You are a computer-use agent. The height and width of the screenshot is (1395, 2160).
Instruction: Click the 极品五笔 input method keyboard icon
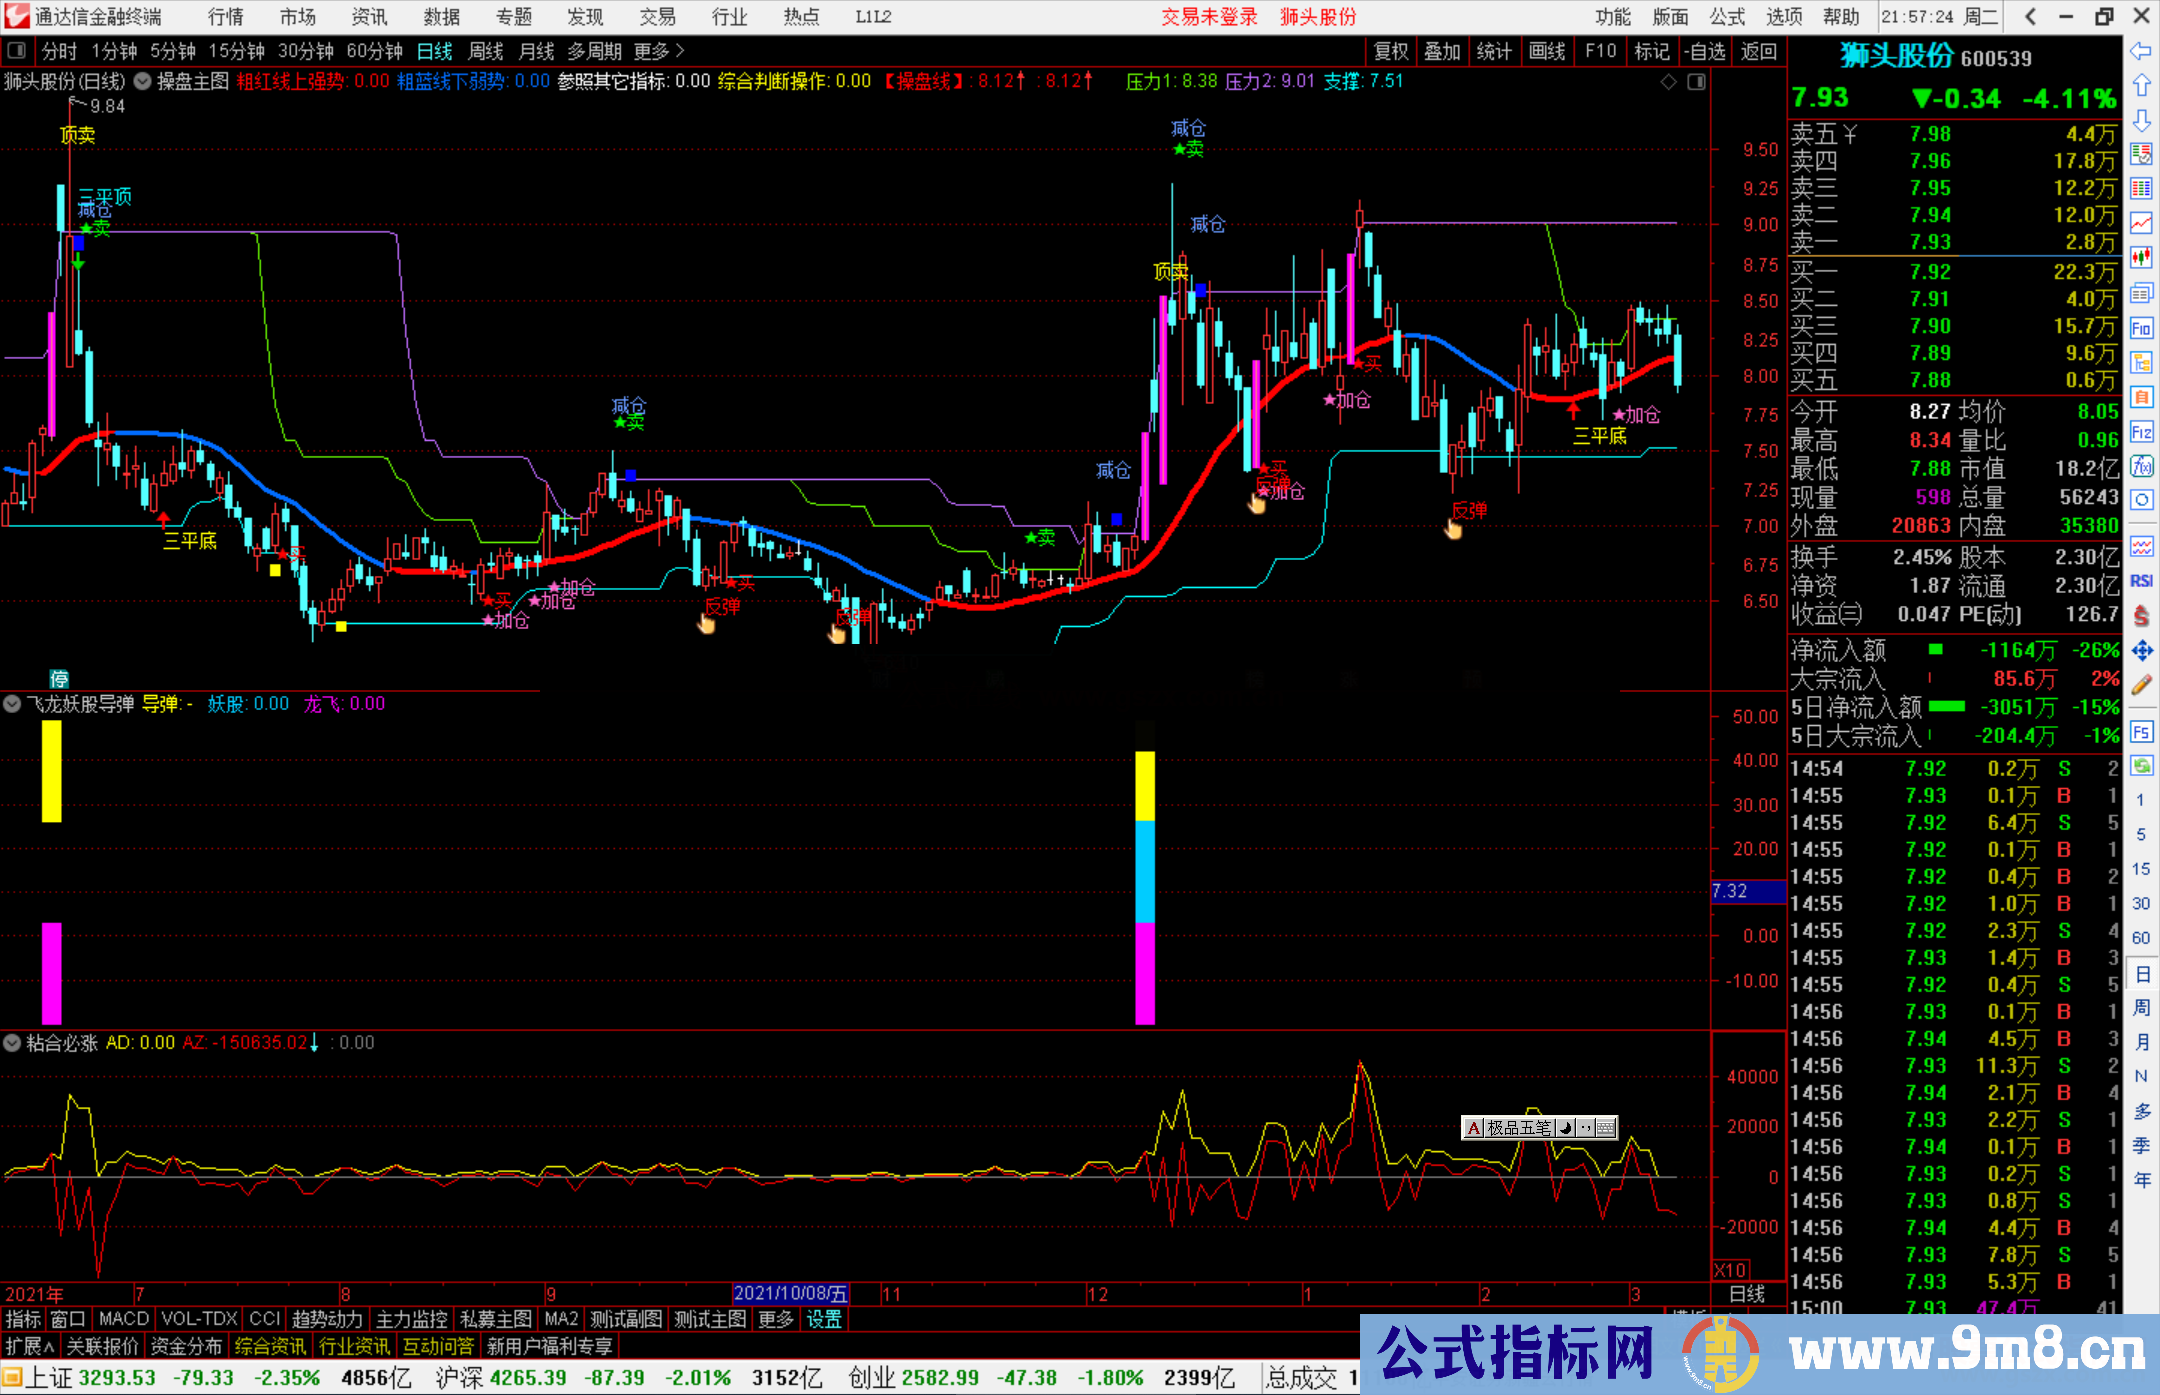1606,1128
